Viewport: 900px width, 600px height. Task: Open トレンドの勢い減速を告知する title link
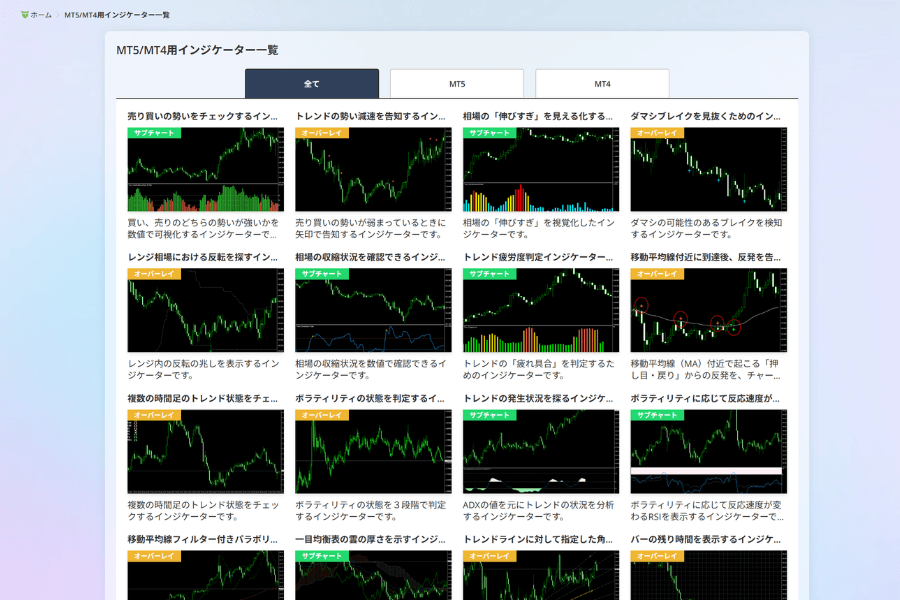pyautogui.click(x=370, y=116)
